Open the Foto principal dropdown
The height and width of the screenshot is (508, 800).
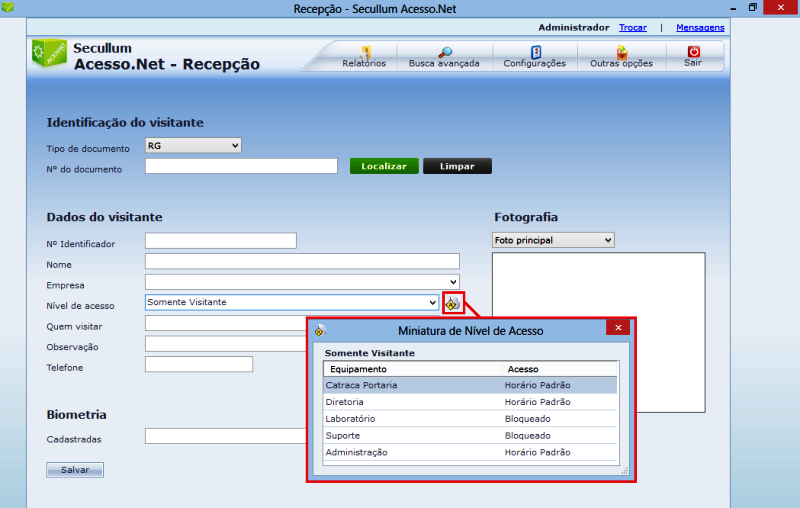[553, 240]
